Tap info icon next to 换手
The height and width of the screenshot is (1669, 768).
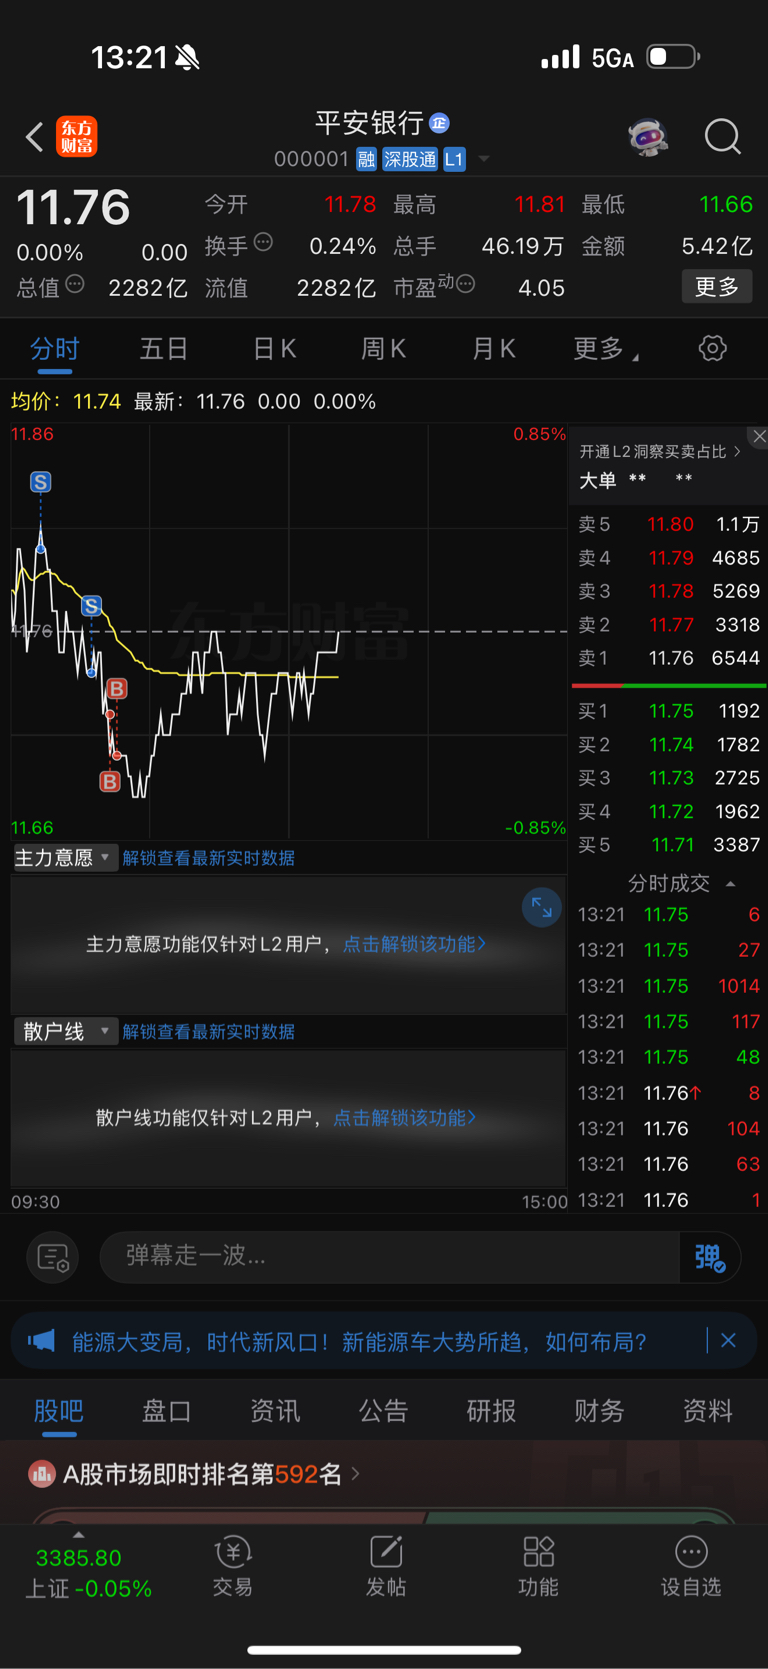click(x=264, y=242)
